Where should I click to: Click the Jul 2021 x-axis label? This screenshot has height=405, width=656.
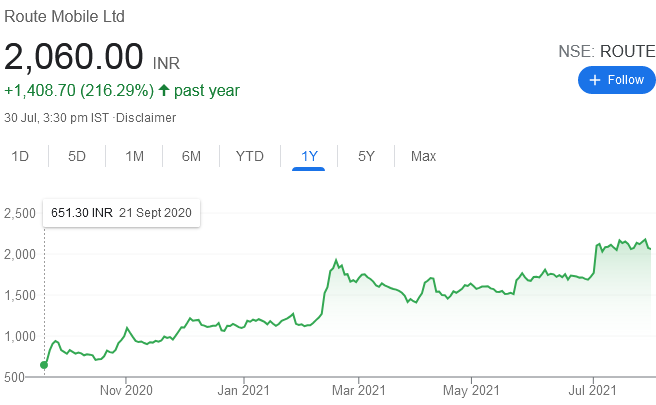point(594,390)
